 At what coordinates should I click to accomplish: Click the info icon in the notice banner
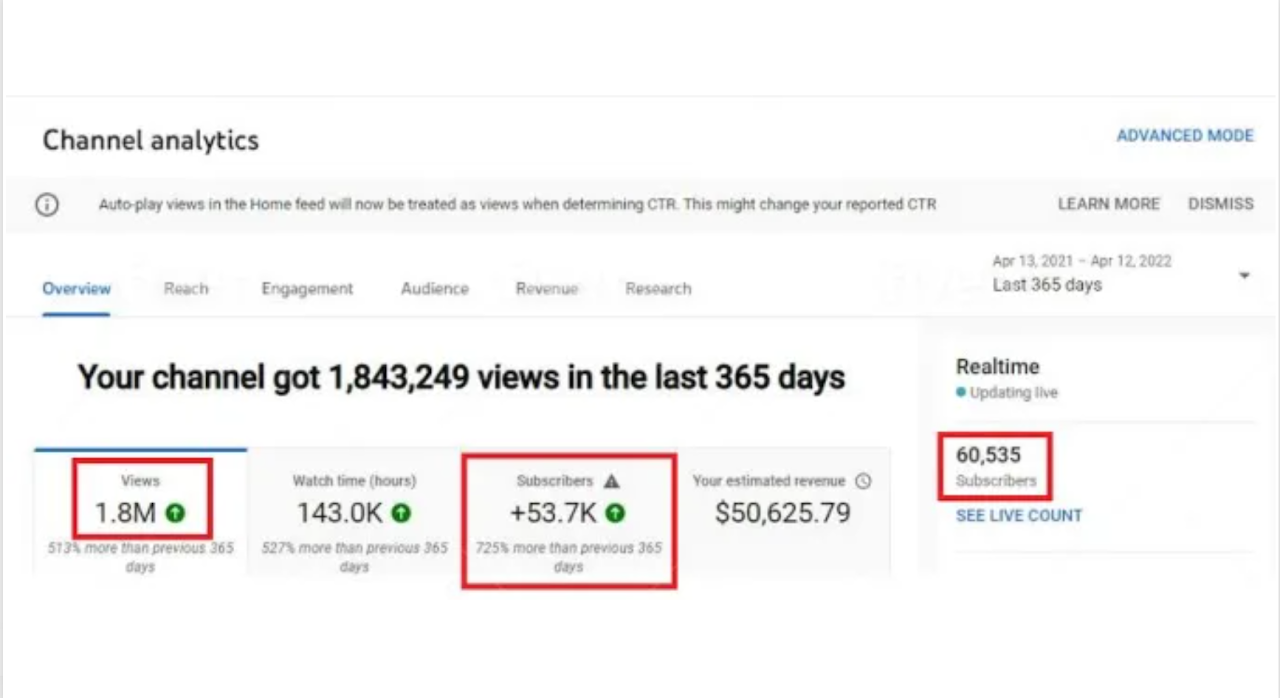pos(47,204)
